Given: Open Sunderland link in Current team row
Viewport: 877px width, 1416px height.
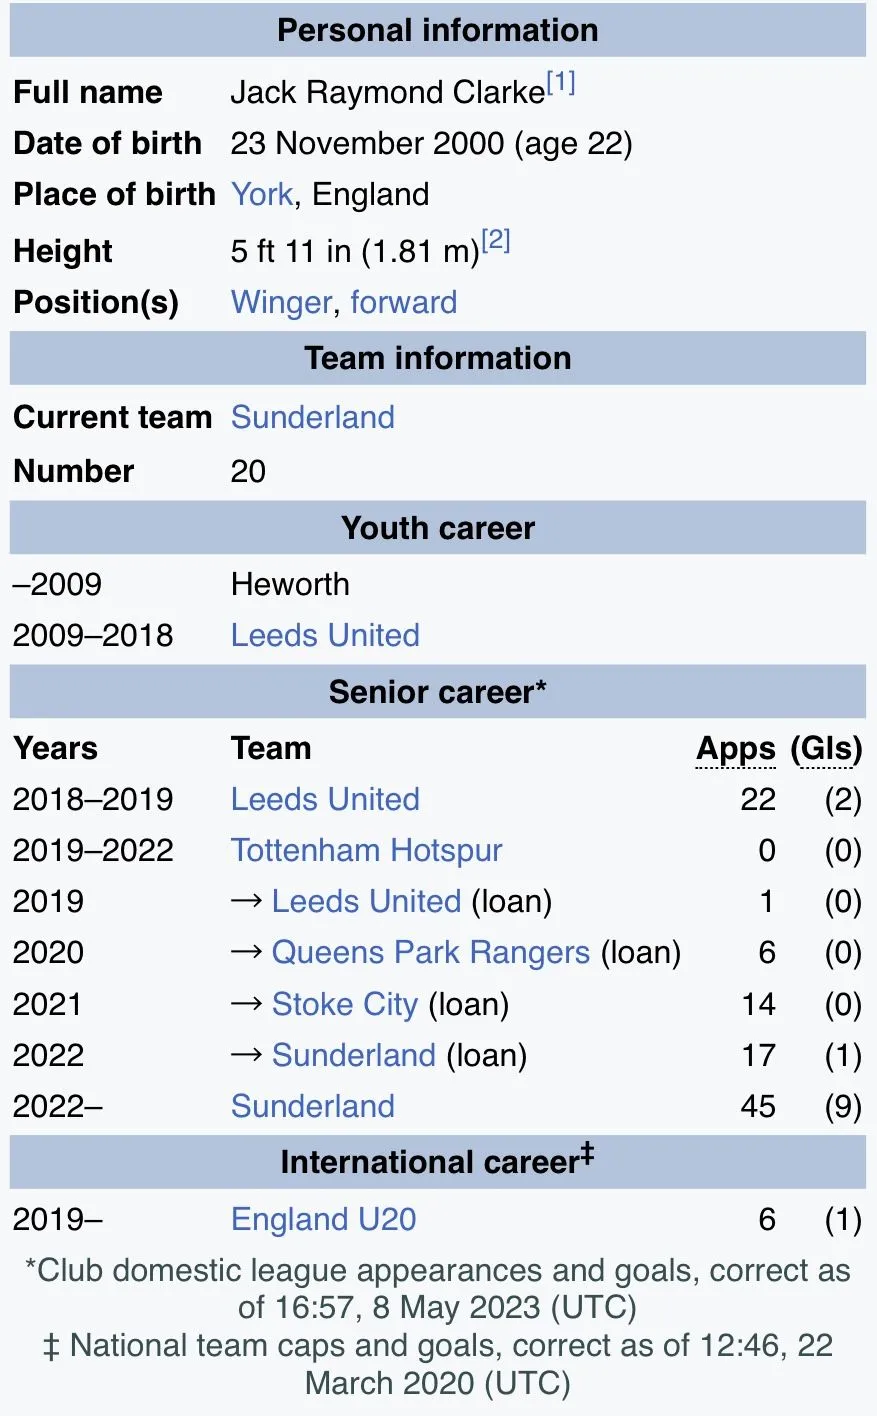Looking at the screenshot, I should 312,417.
